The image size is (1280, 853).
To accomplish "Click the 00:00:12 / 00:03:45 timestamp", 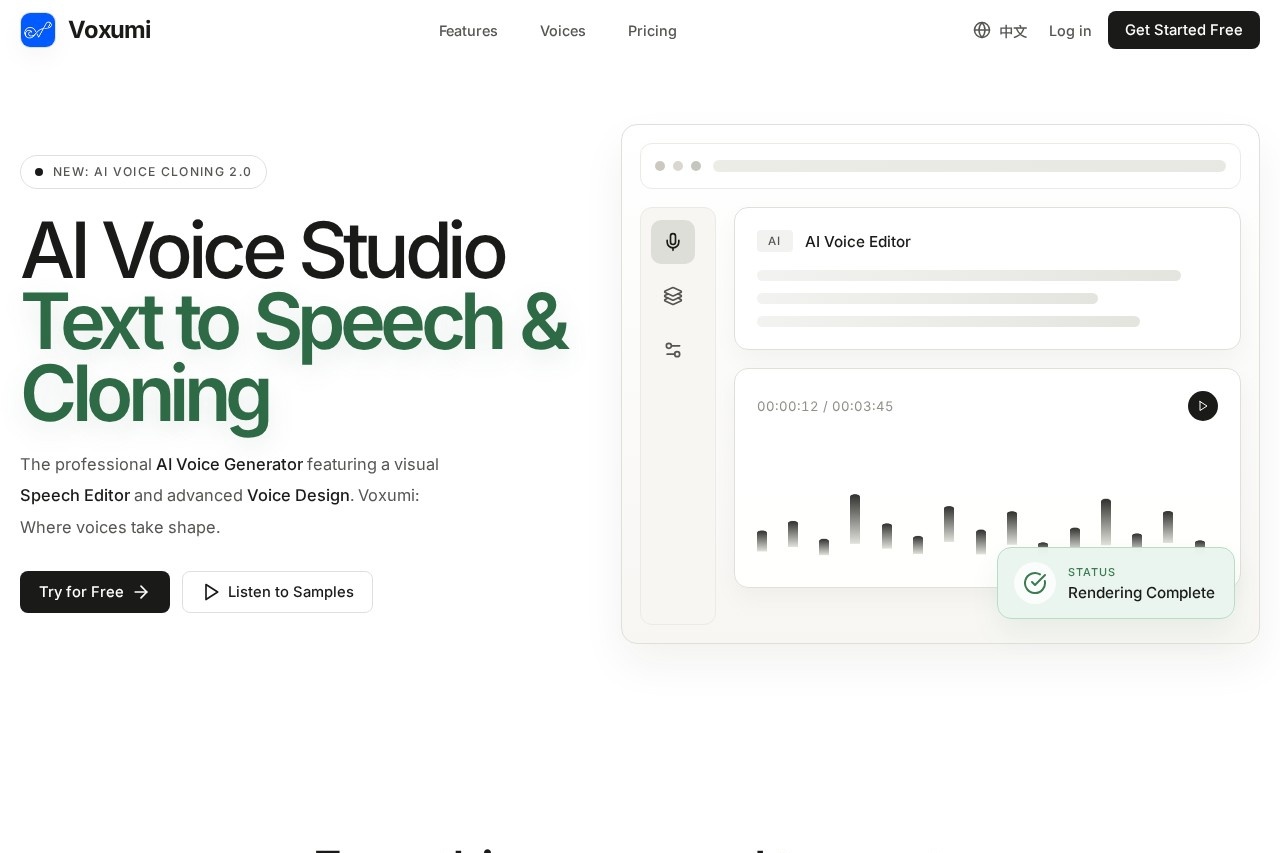I will [825, 406].
